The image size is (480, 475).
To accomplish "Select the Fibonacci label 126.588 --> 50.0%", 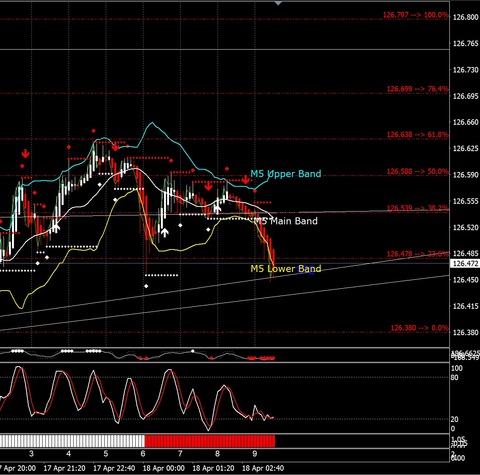I will pyautogui.click(x=417, y=171).
